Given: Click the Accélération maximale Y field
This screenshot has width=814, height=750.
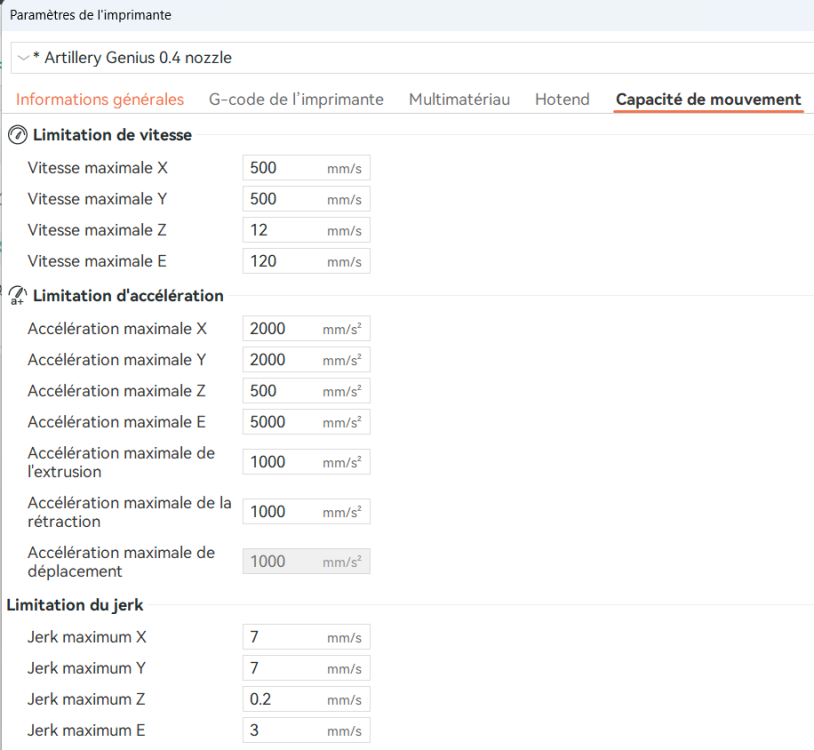Looking at the screenshot, I should click(306, 360).
